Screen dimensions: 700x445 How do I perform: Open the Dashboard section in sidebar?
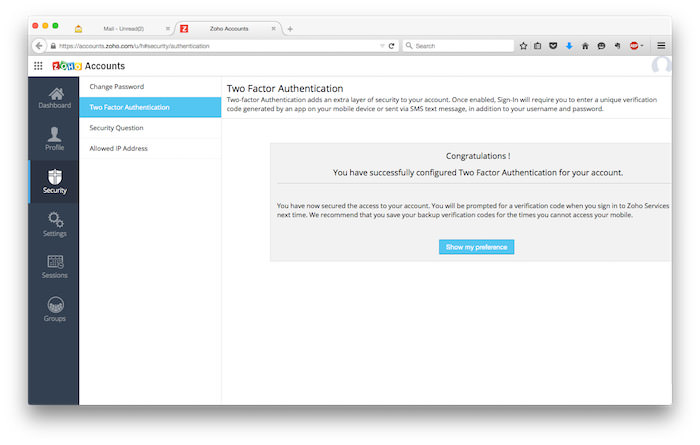point(54,98)
